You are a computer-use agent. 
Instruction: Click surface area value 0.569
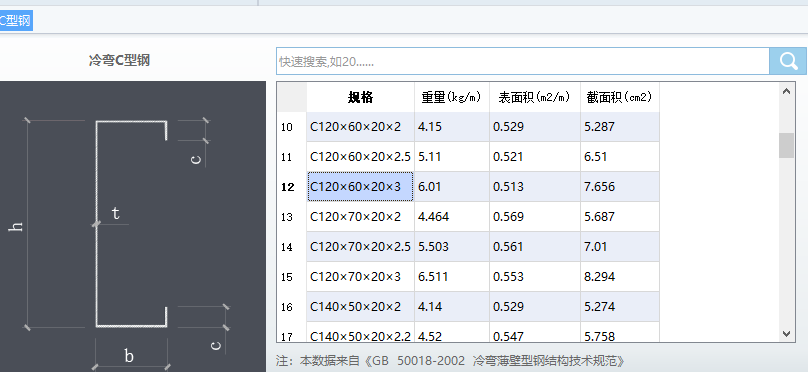click(x=535, y=216)
